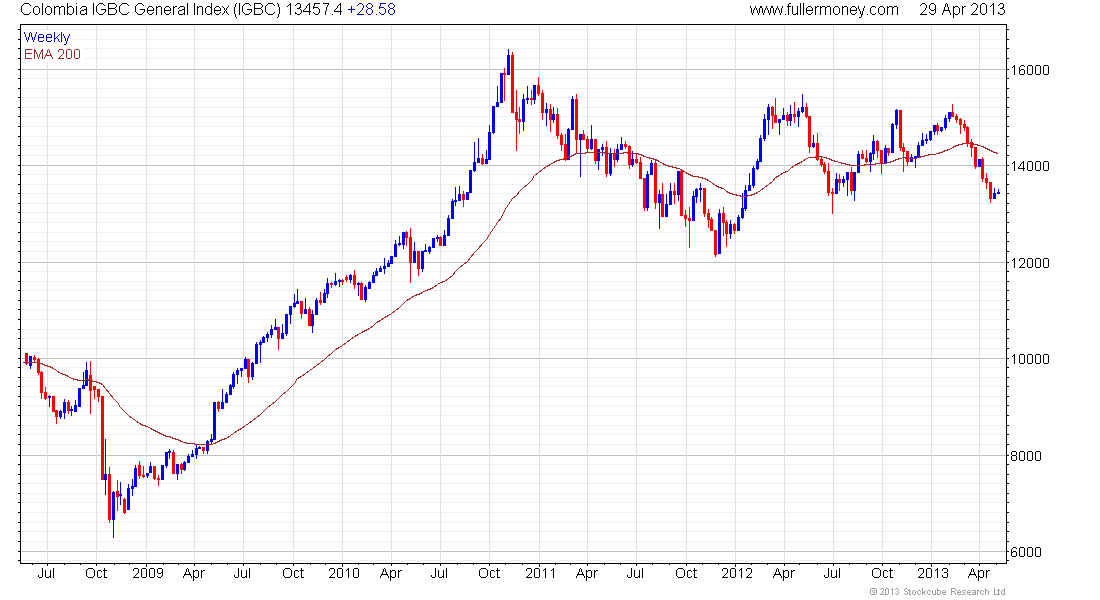Click the 16000 y-axis label
1100x600 pixels.
[x=1030, y=70]
